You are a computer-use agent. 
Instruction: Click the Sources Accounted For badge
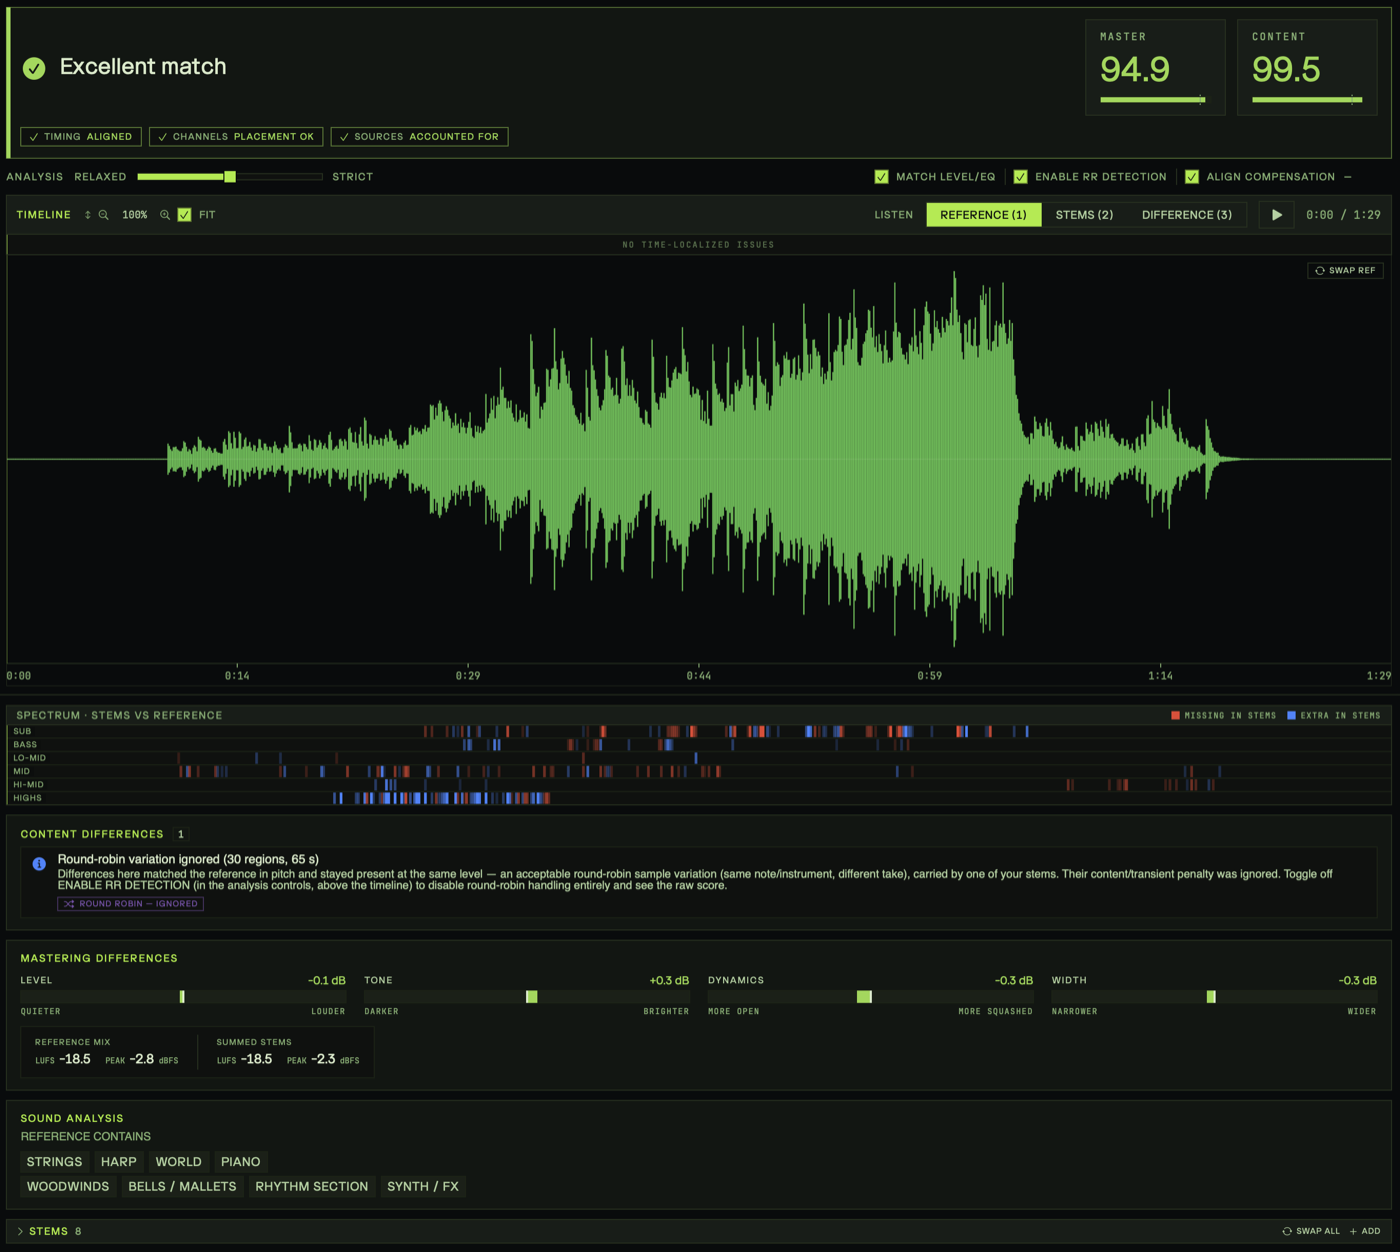[x=420, y=137]
